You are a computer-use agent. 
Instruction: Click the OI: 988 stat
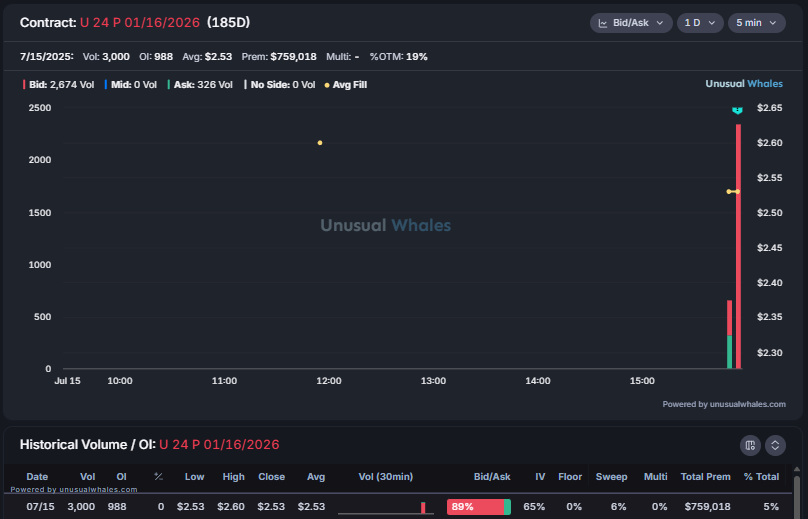click(x=156, y=57)
